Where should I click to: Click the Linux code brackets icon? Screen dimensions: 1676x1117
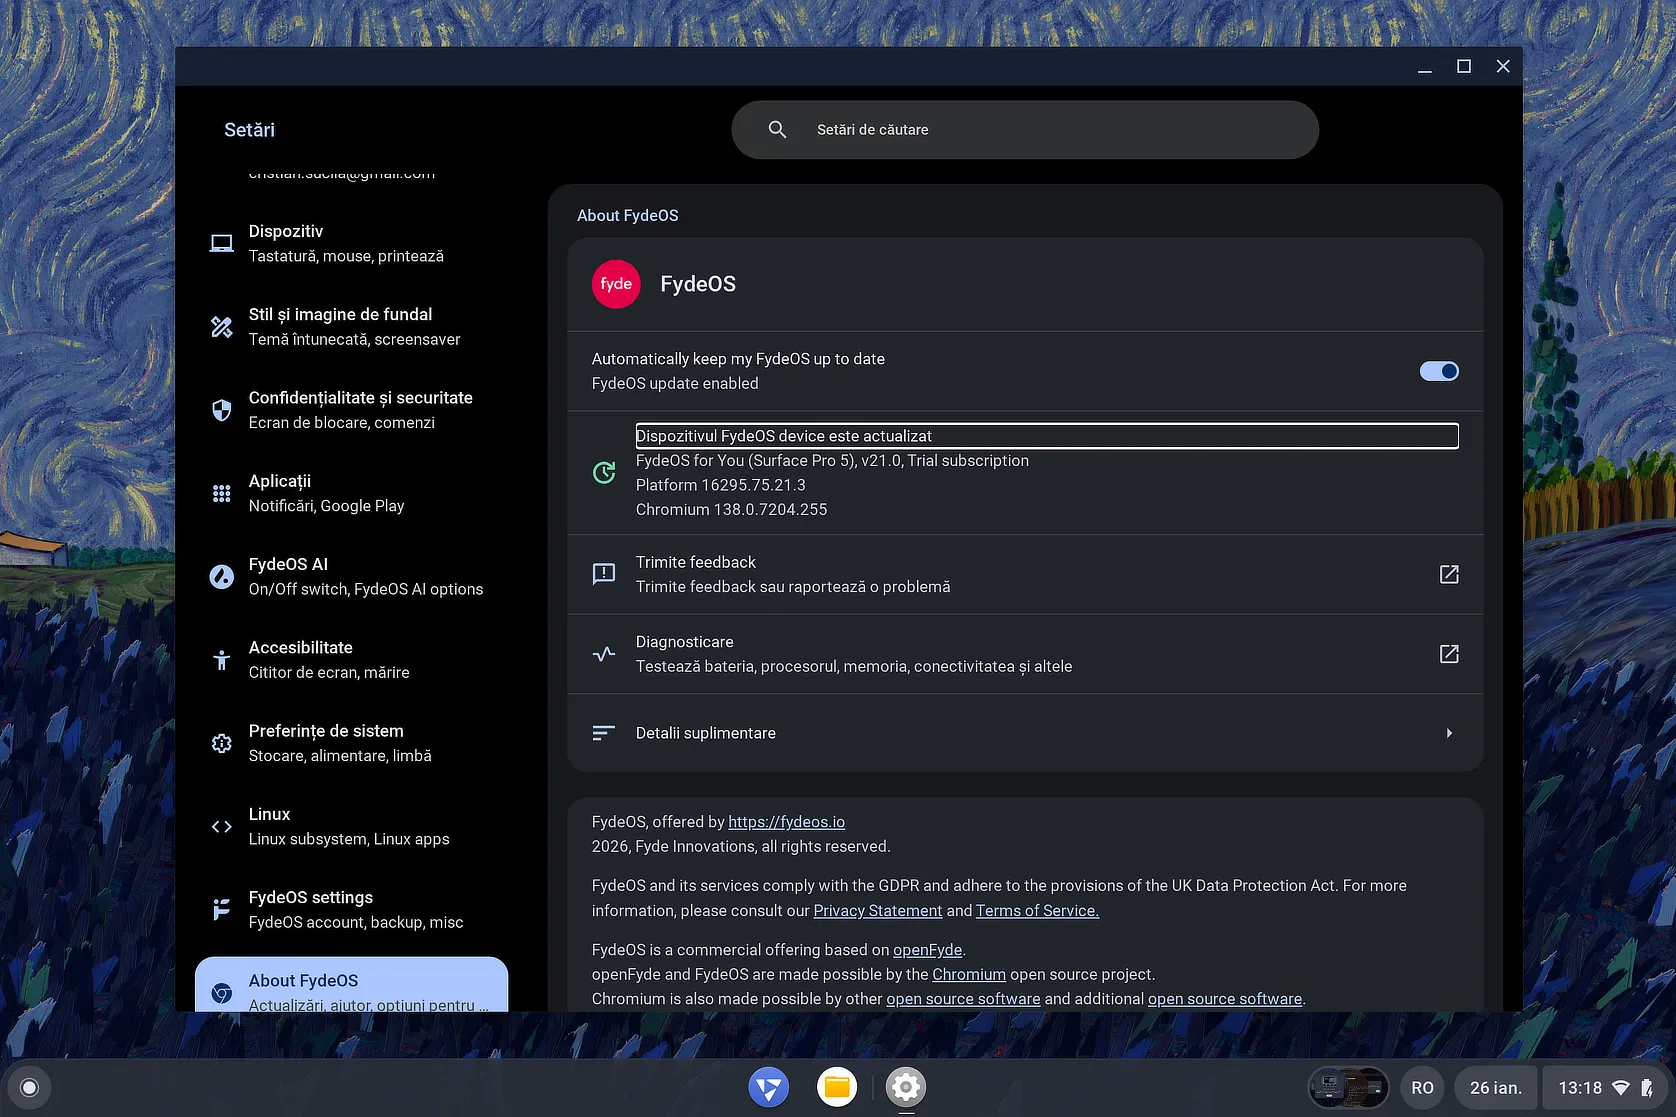(x=222, y=827)
